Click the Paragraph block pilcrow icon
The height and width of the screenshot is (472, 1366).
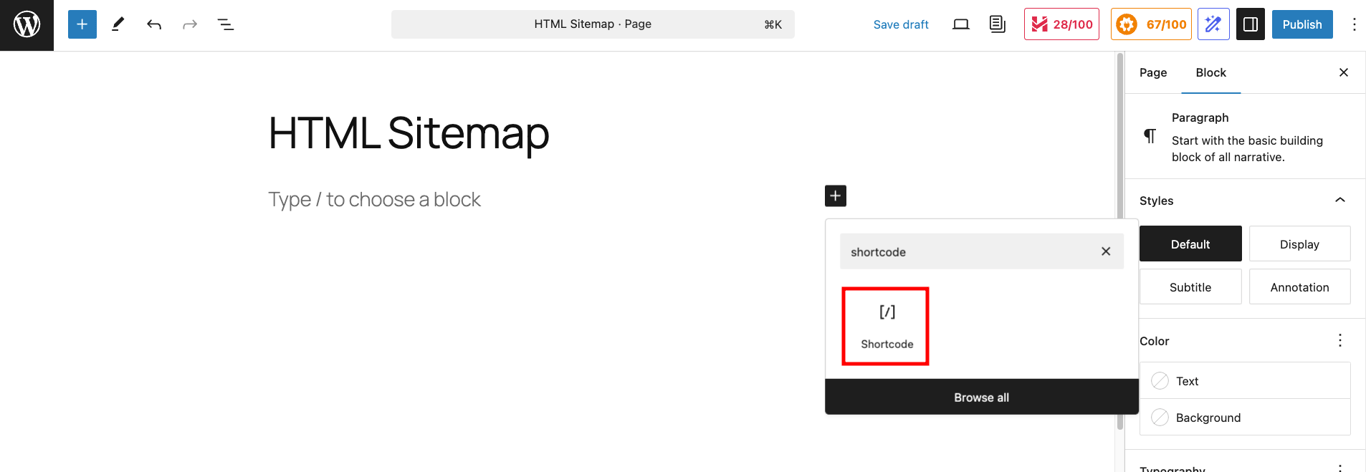click(1150, 136)
